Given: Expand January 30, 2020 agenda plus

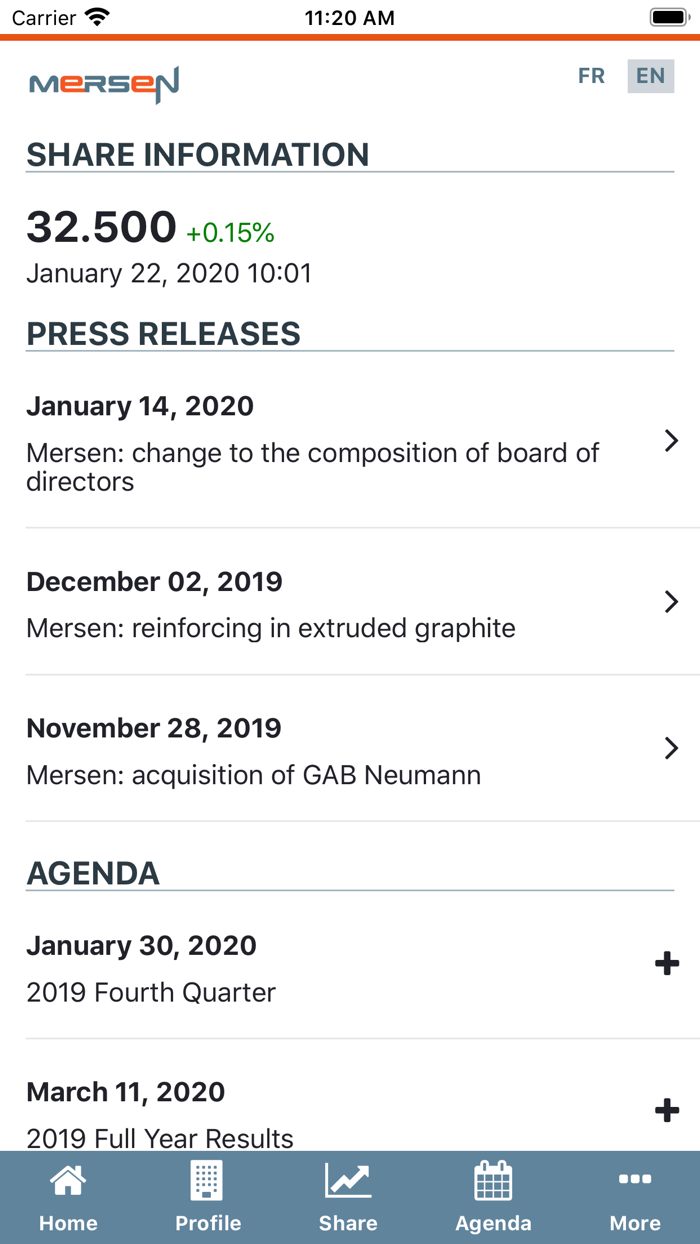Looking at the screenshot, I should pyautogui.click(x=666, y=964).
